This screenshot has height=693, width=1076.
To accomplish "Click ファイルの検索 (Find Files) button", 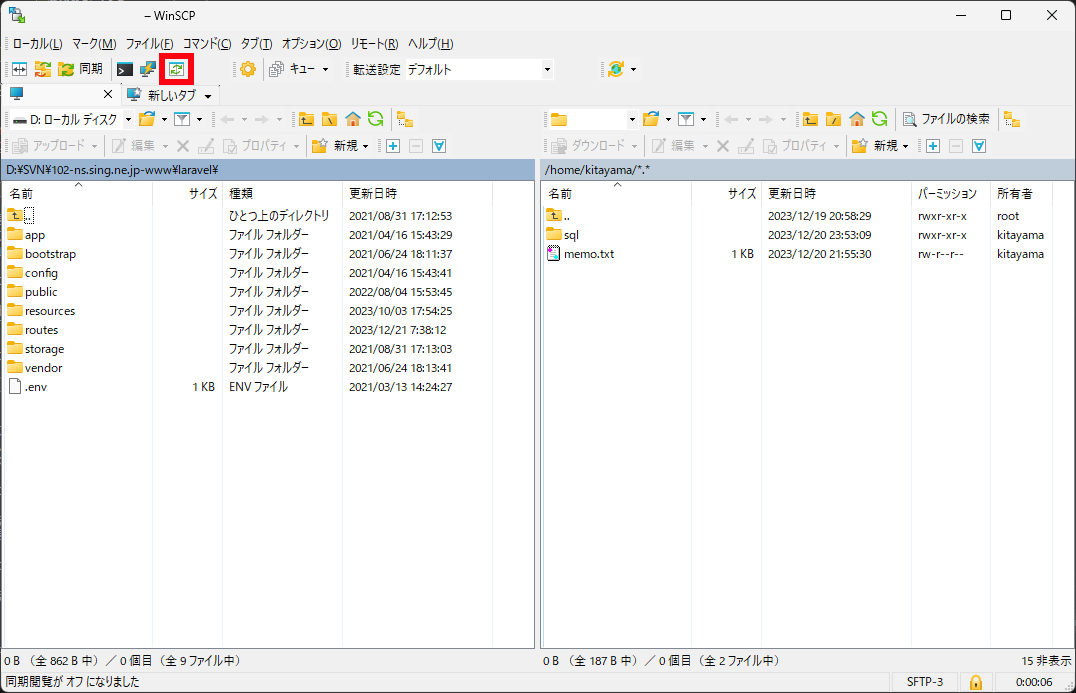I will pyautogui.click(x=946, y=119).
